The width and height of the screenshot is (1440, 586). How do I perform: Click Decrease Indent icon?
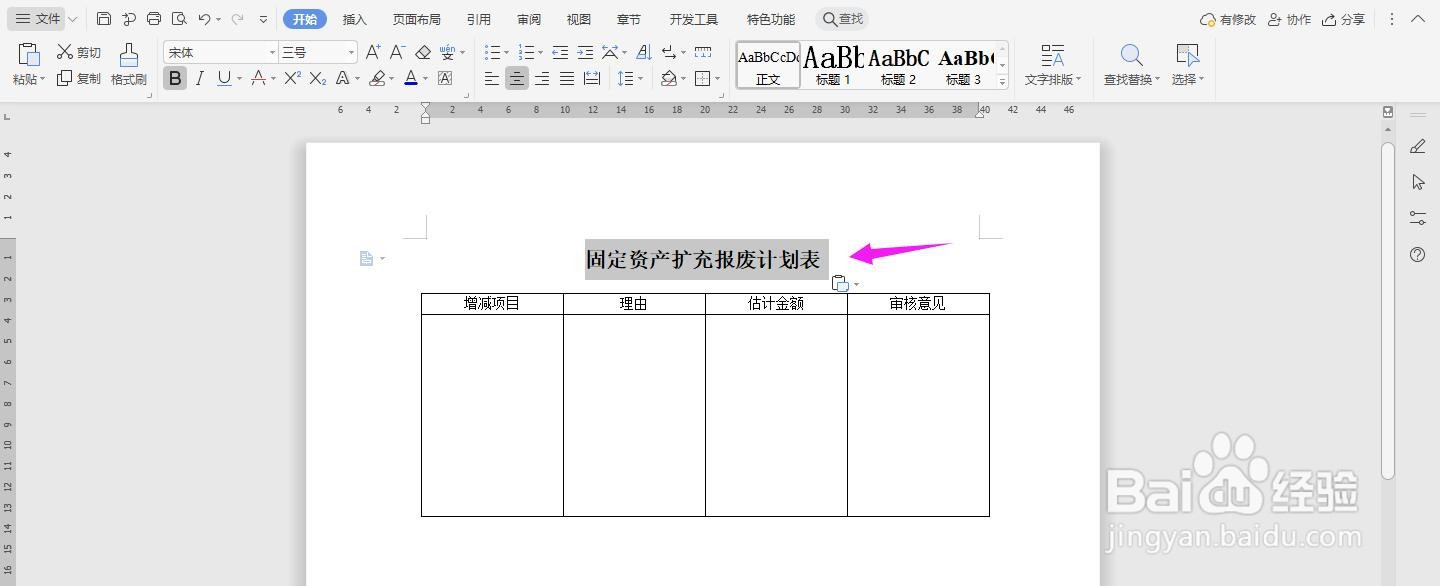(560, 52)
